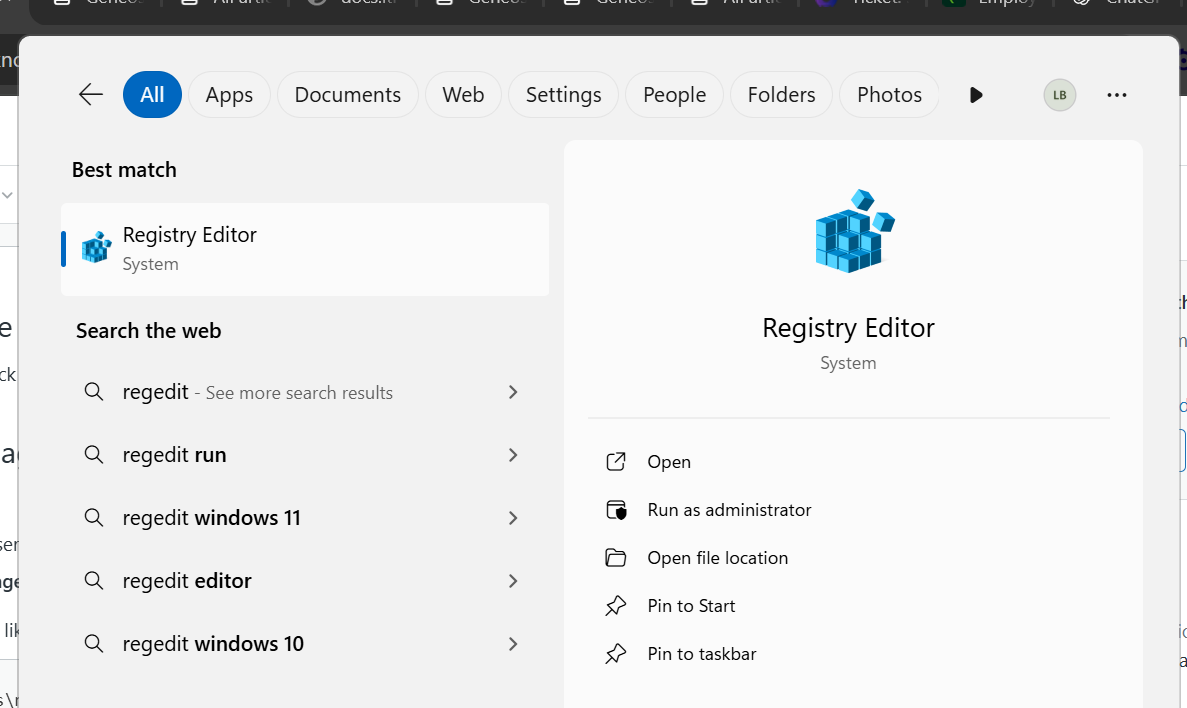Click the large Registry Editor cube icon

853,231
